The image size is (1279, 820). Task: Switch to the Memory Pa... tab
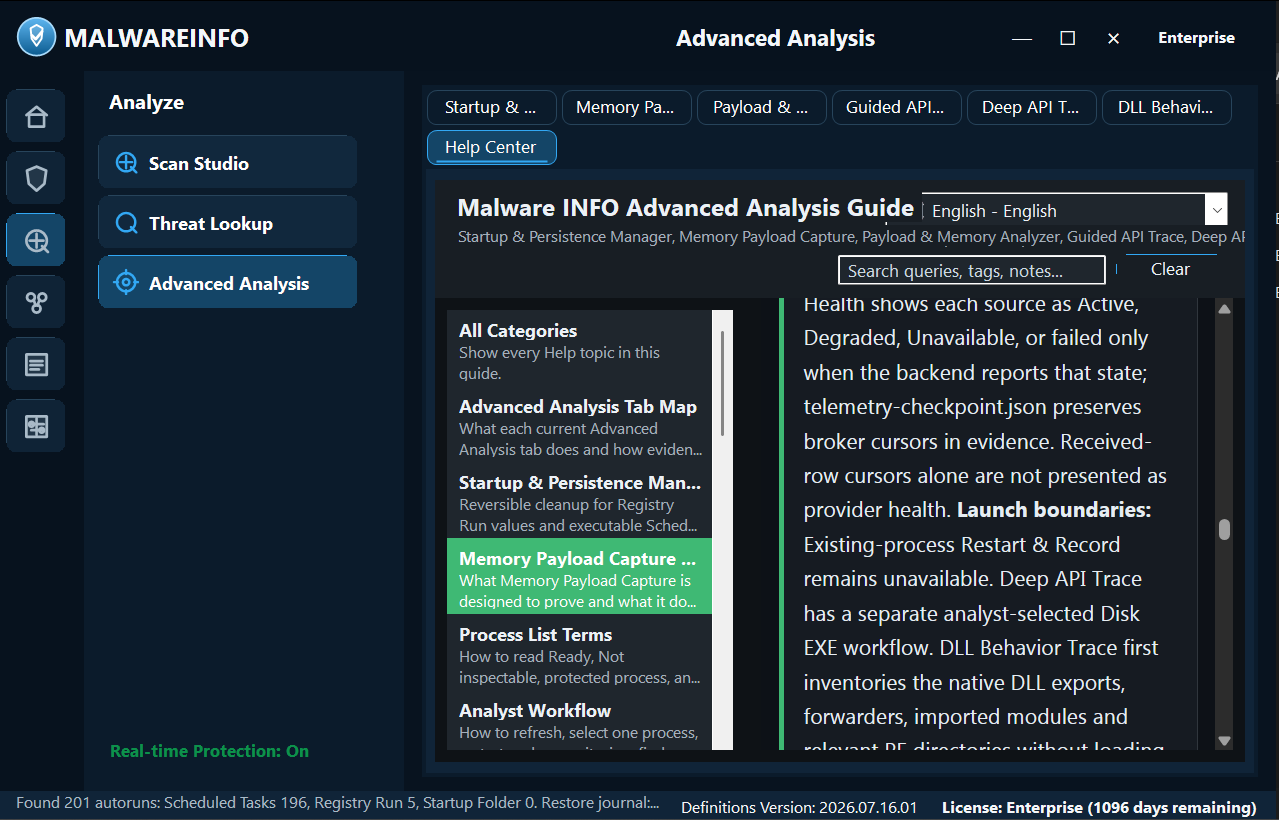point(626,107)
